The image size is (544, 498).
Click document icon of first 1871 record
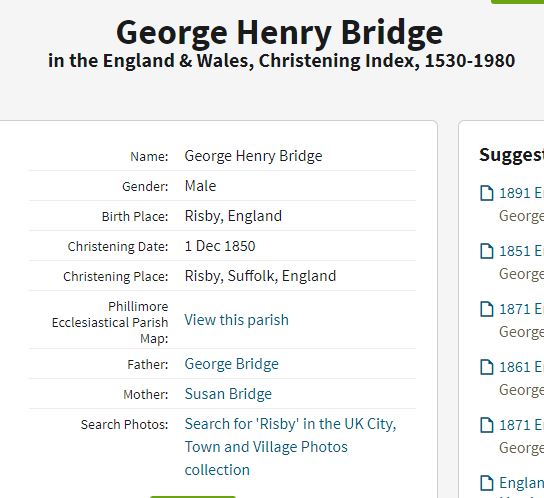pyautogui.click(x=486, y=309)
